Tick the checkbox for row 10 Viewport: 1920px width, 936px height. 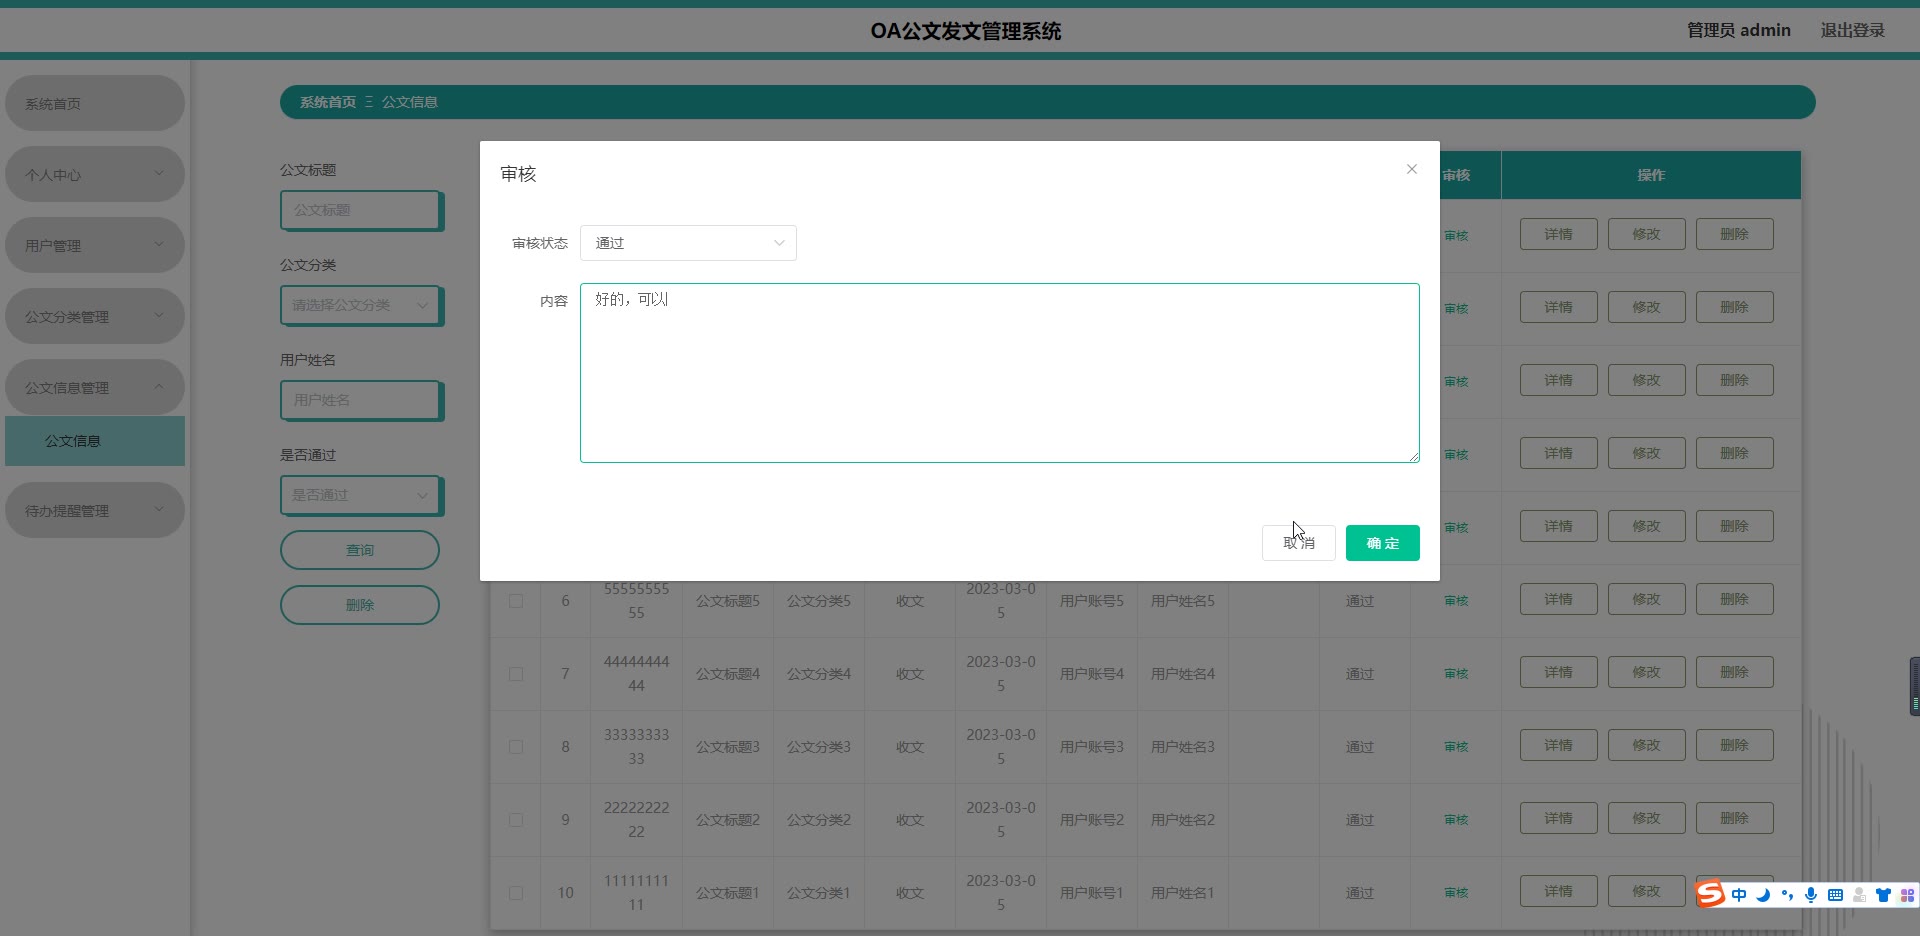(516, 893)
